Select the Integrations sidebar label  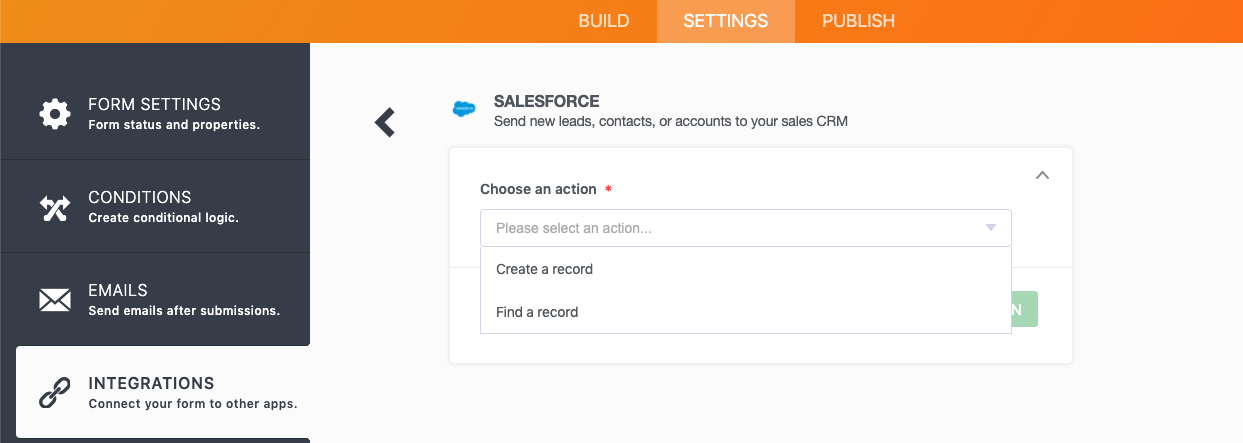[x=151, y=383]
